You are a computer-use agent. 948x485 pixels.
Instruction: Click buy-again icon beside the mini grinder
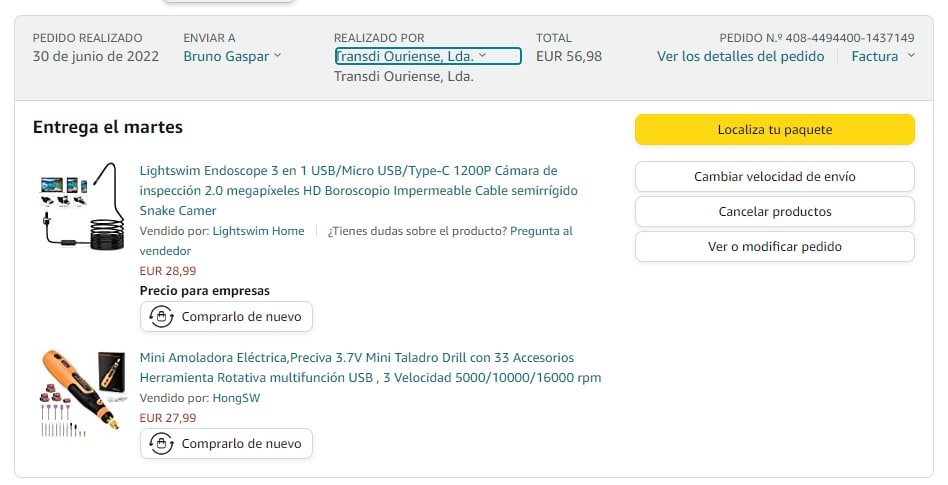coord(162,443)
